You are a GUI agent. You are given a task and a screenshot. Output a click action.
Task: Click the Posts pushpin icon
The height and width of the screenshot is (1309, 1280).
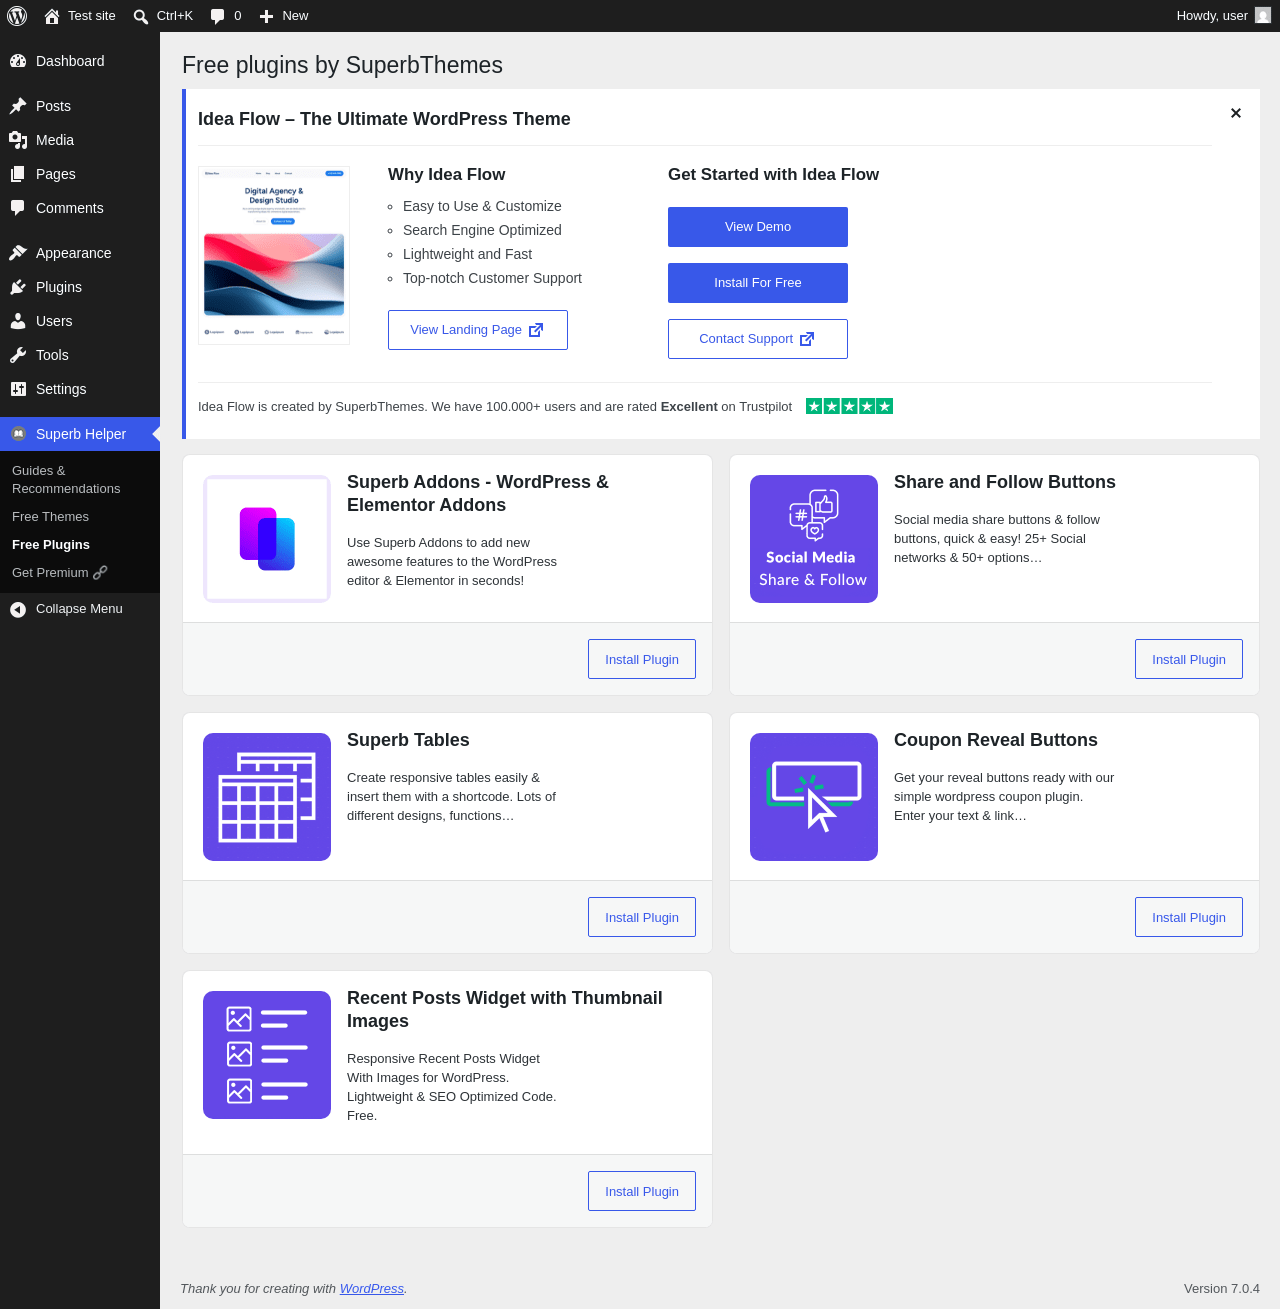[x=18, y=106]
